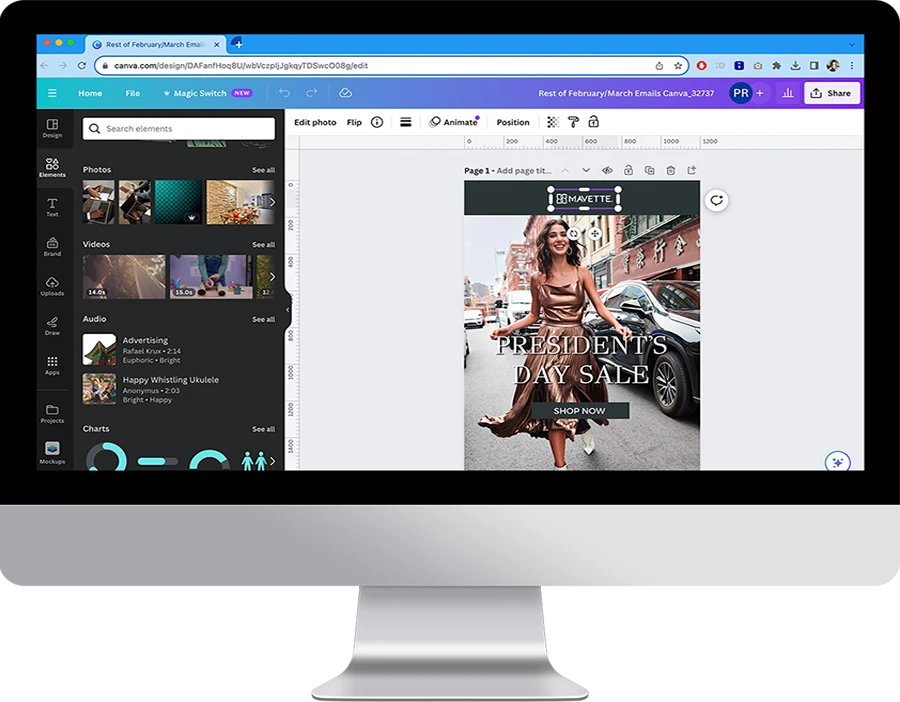900x702 pixels.
Task: Open the Design panel in sidebar
Action: point(52,127)
